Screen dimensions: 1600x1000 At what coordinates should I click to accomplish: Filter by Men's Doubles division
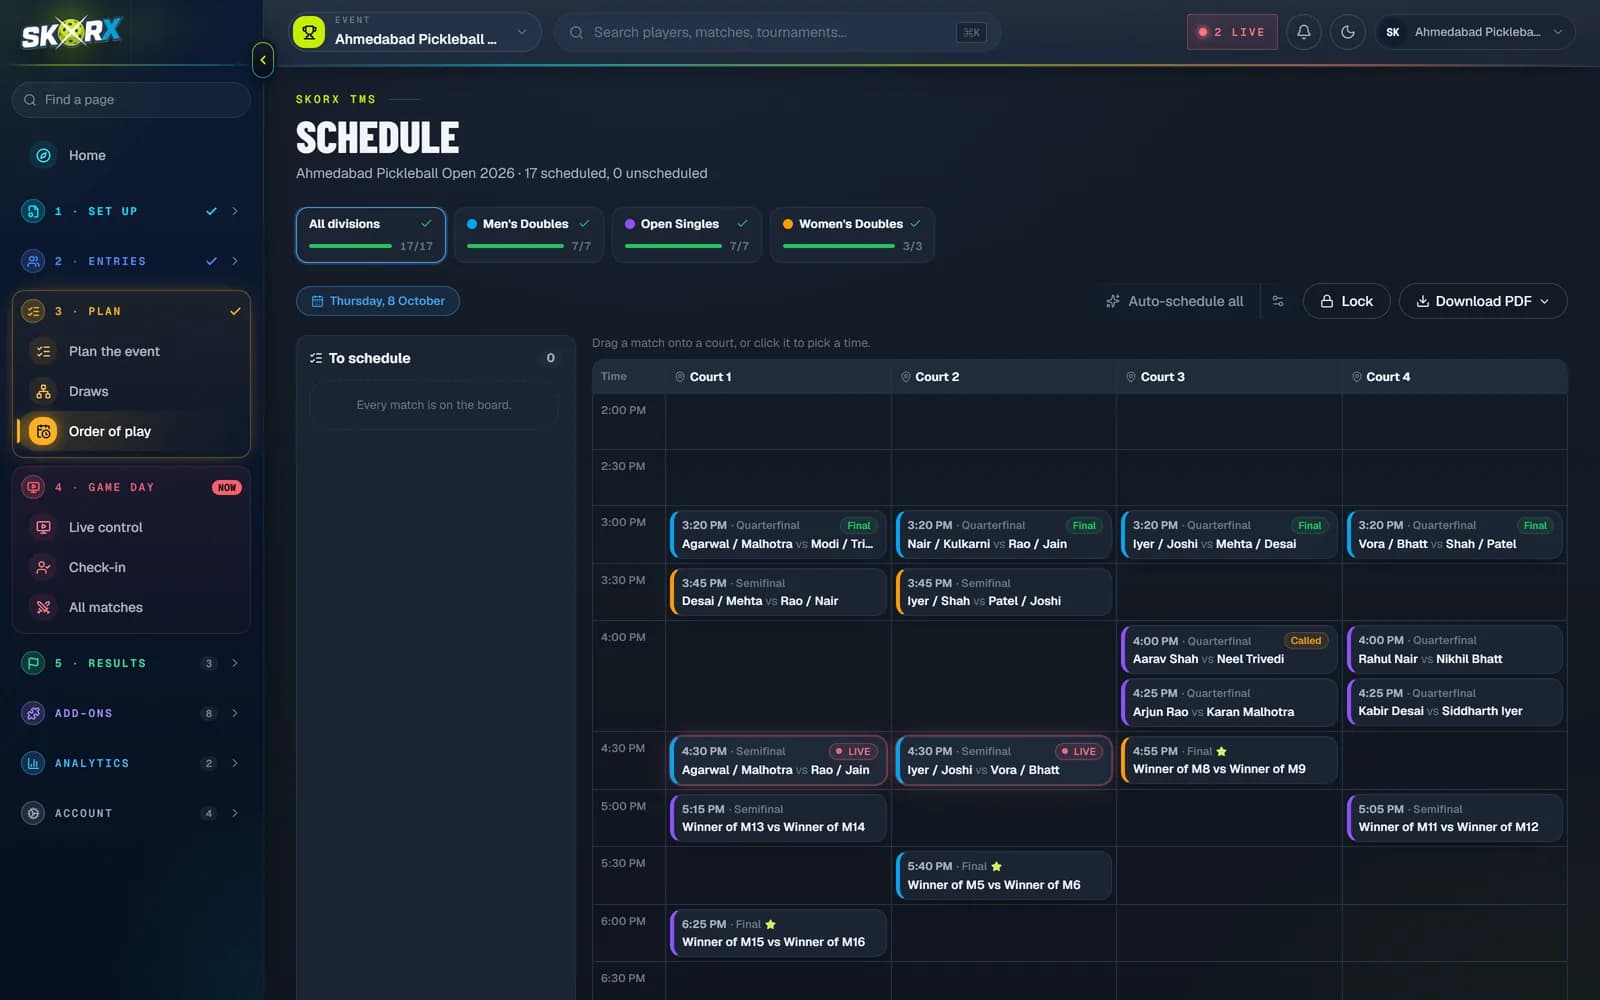tap(529, 235)
